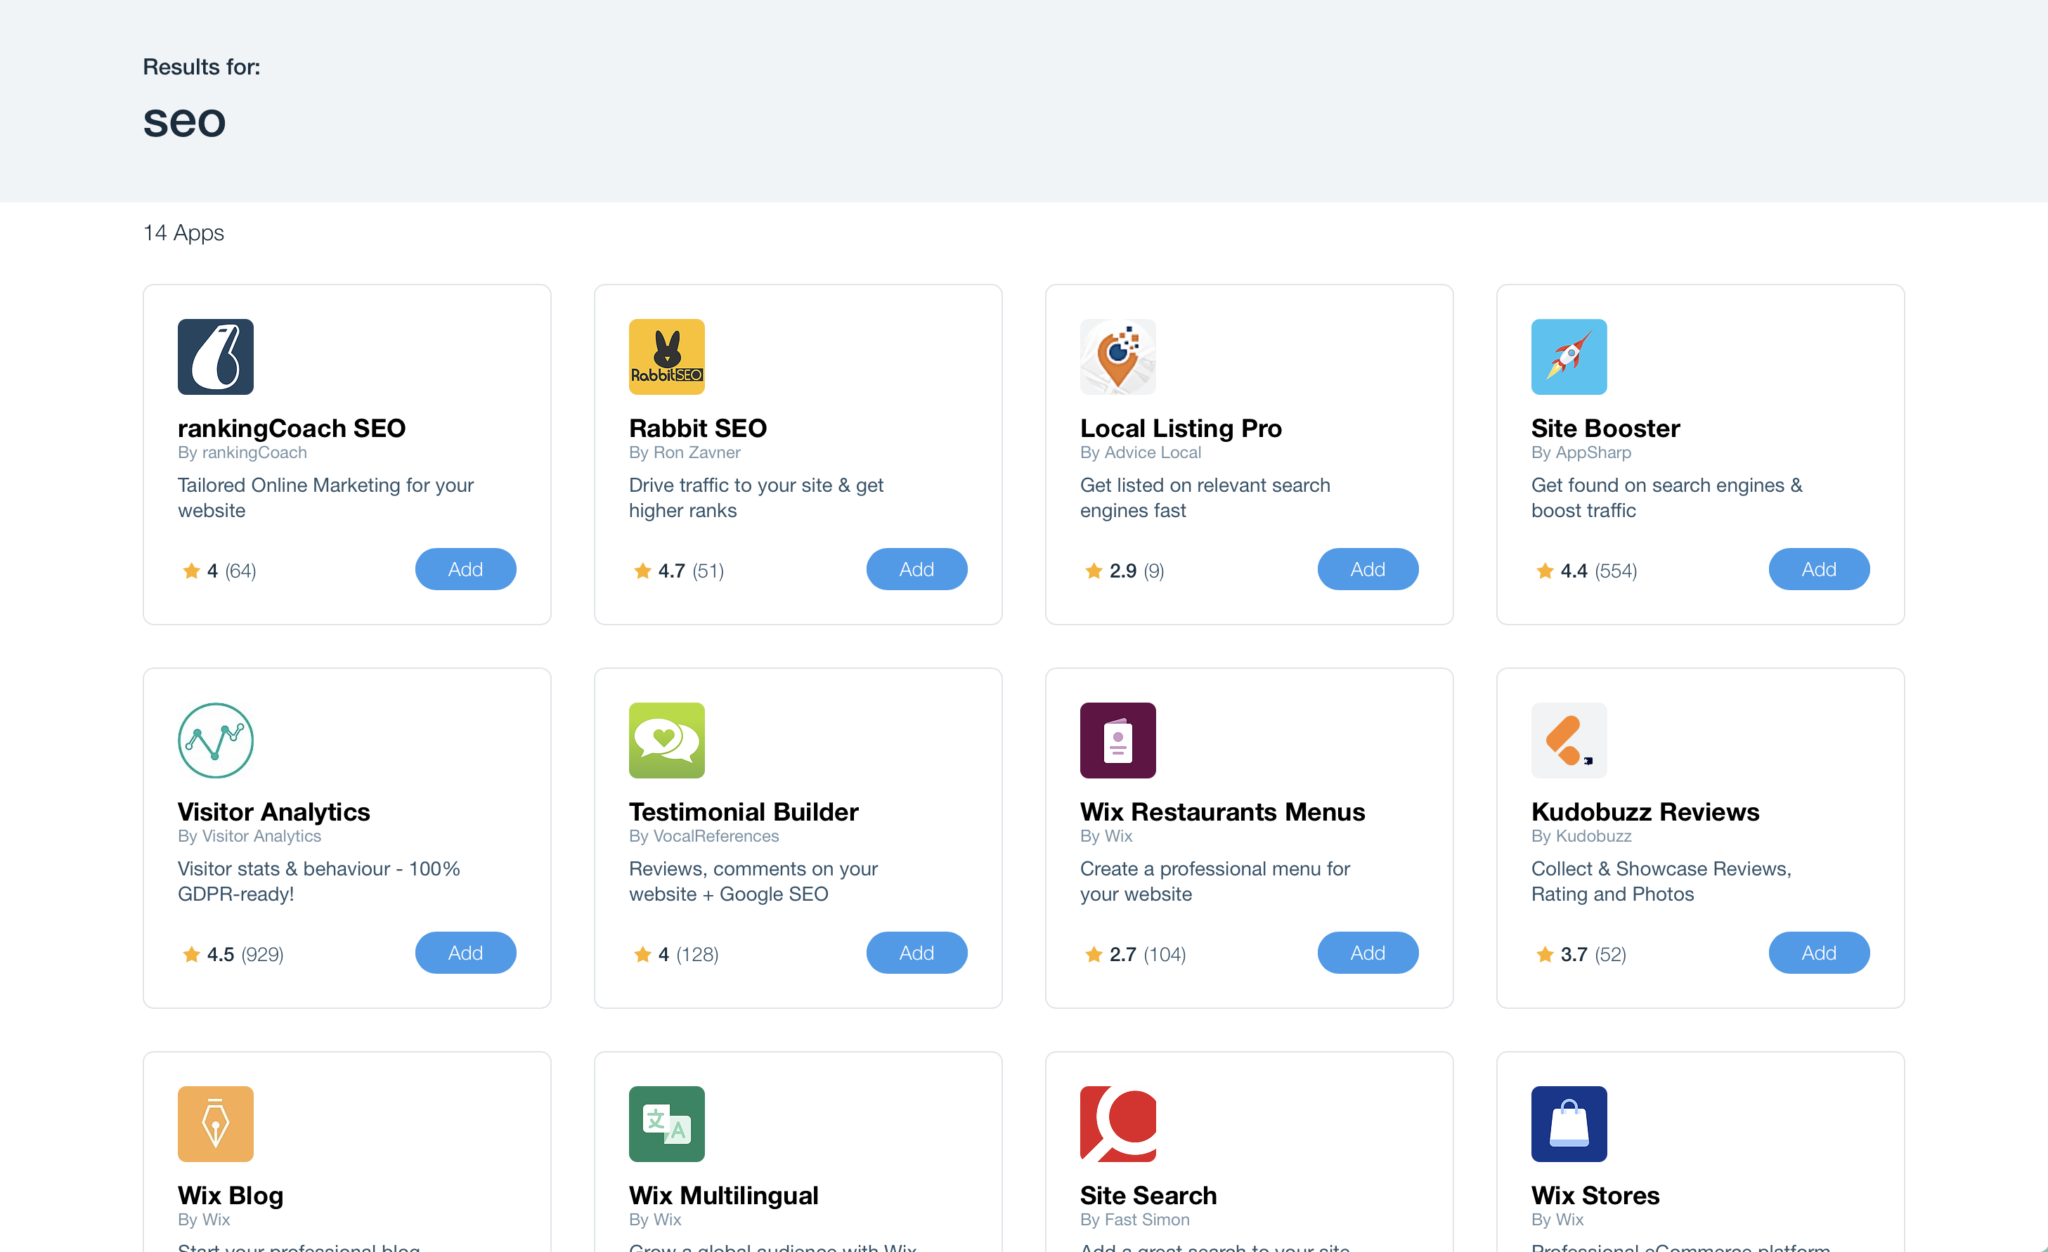
Task: Click the 'By AppSharp' developer text
Action: 1581,453
